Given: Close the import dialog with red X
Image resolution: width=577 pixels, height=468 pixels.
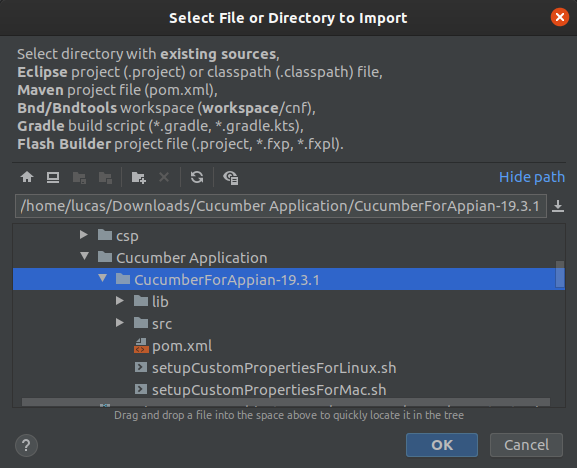Looking at the screenshot, I should (560, 17).
